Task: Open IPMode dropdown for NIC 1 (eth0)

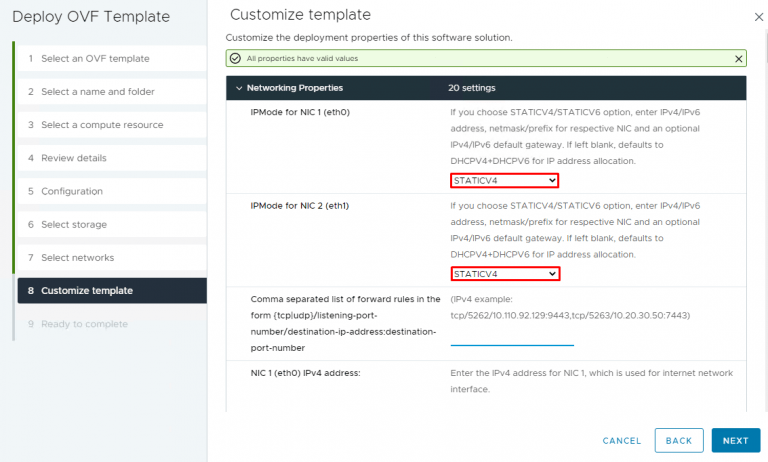Action: pyautogui.click(x=504, y=181)
